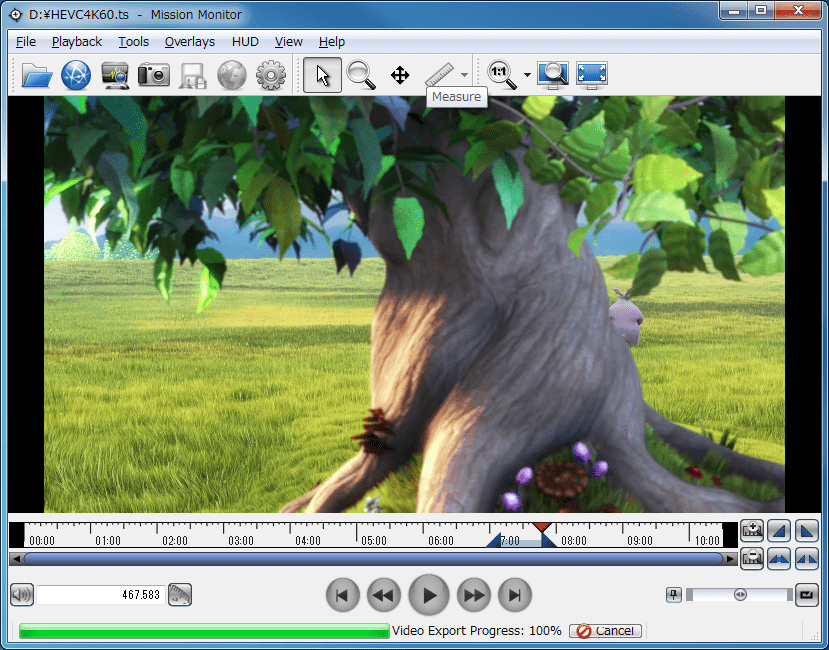This screenshot has width=829, height=650.
Task: Click the blue network globe icon
Action: click(x=76, y=75)
